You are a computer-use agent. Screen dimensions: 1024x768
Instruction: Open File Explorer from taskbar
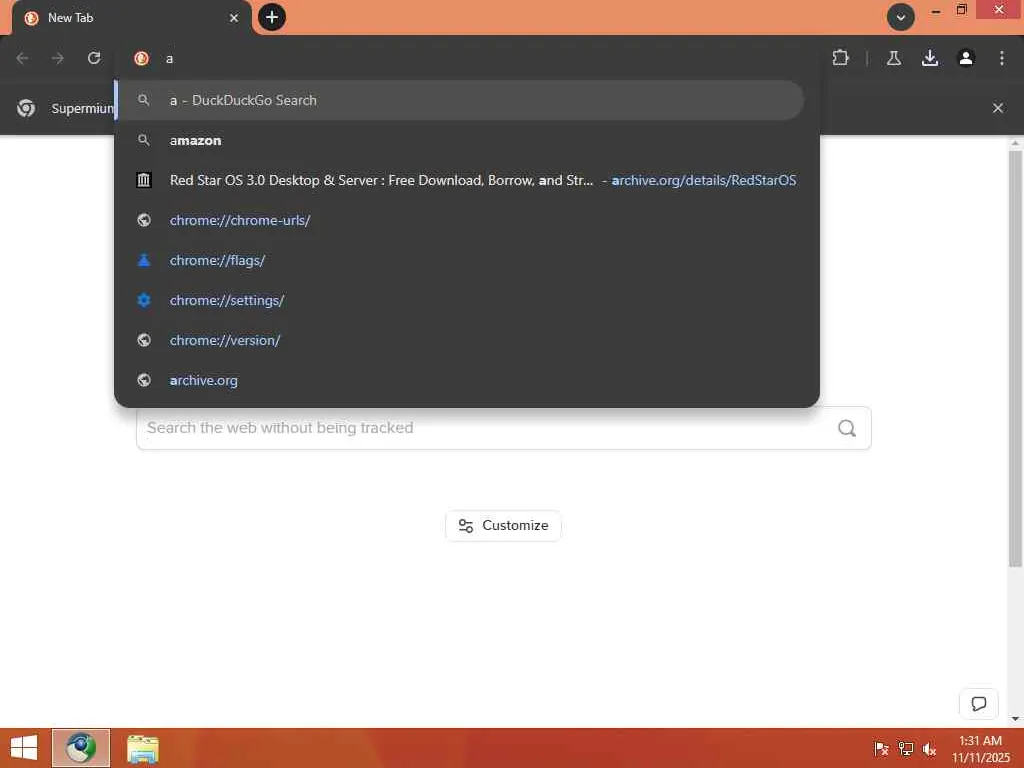pyautogui.click(x=142, y=748)
